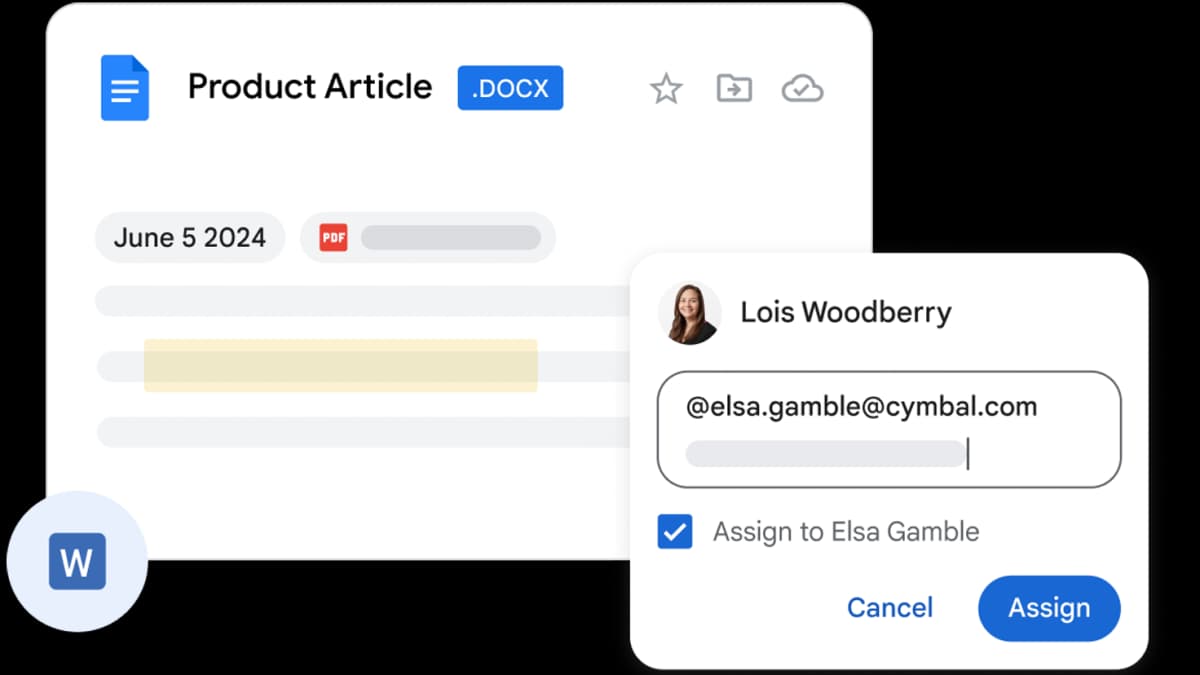Screen dimensions: 1200x675
Task: Click the move to folder icon
Action: 734,89
